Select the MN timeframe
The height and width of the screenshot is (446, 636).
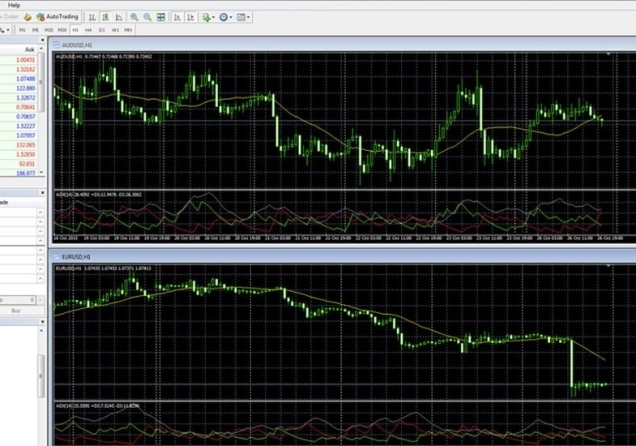(128, 30)
